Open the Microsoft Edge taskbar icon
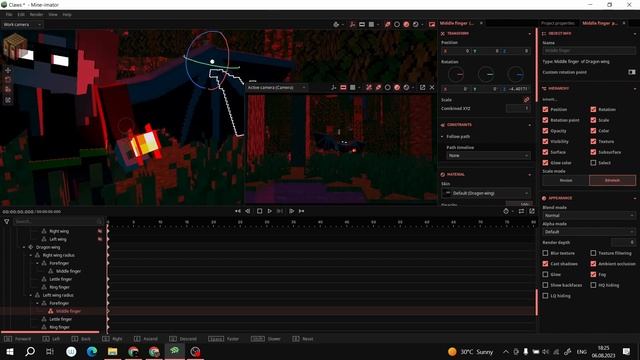This screenshot has height=360, width=640. (91, 351)
